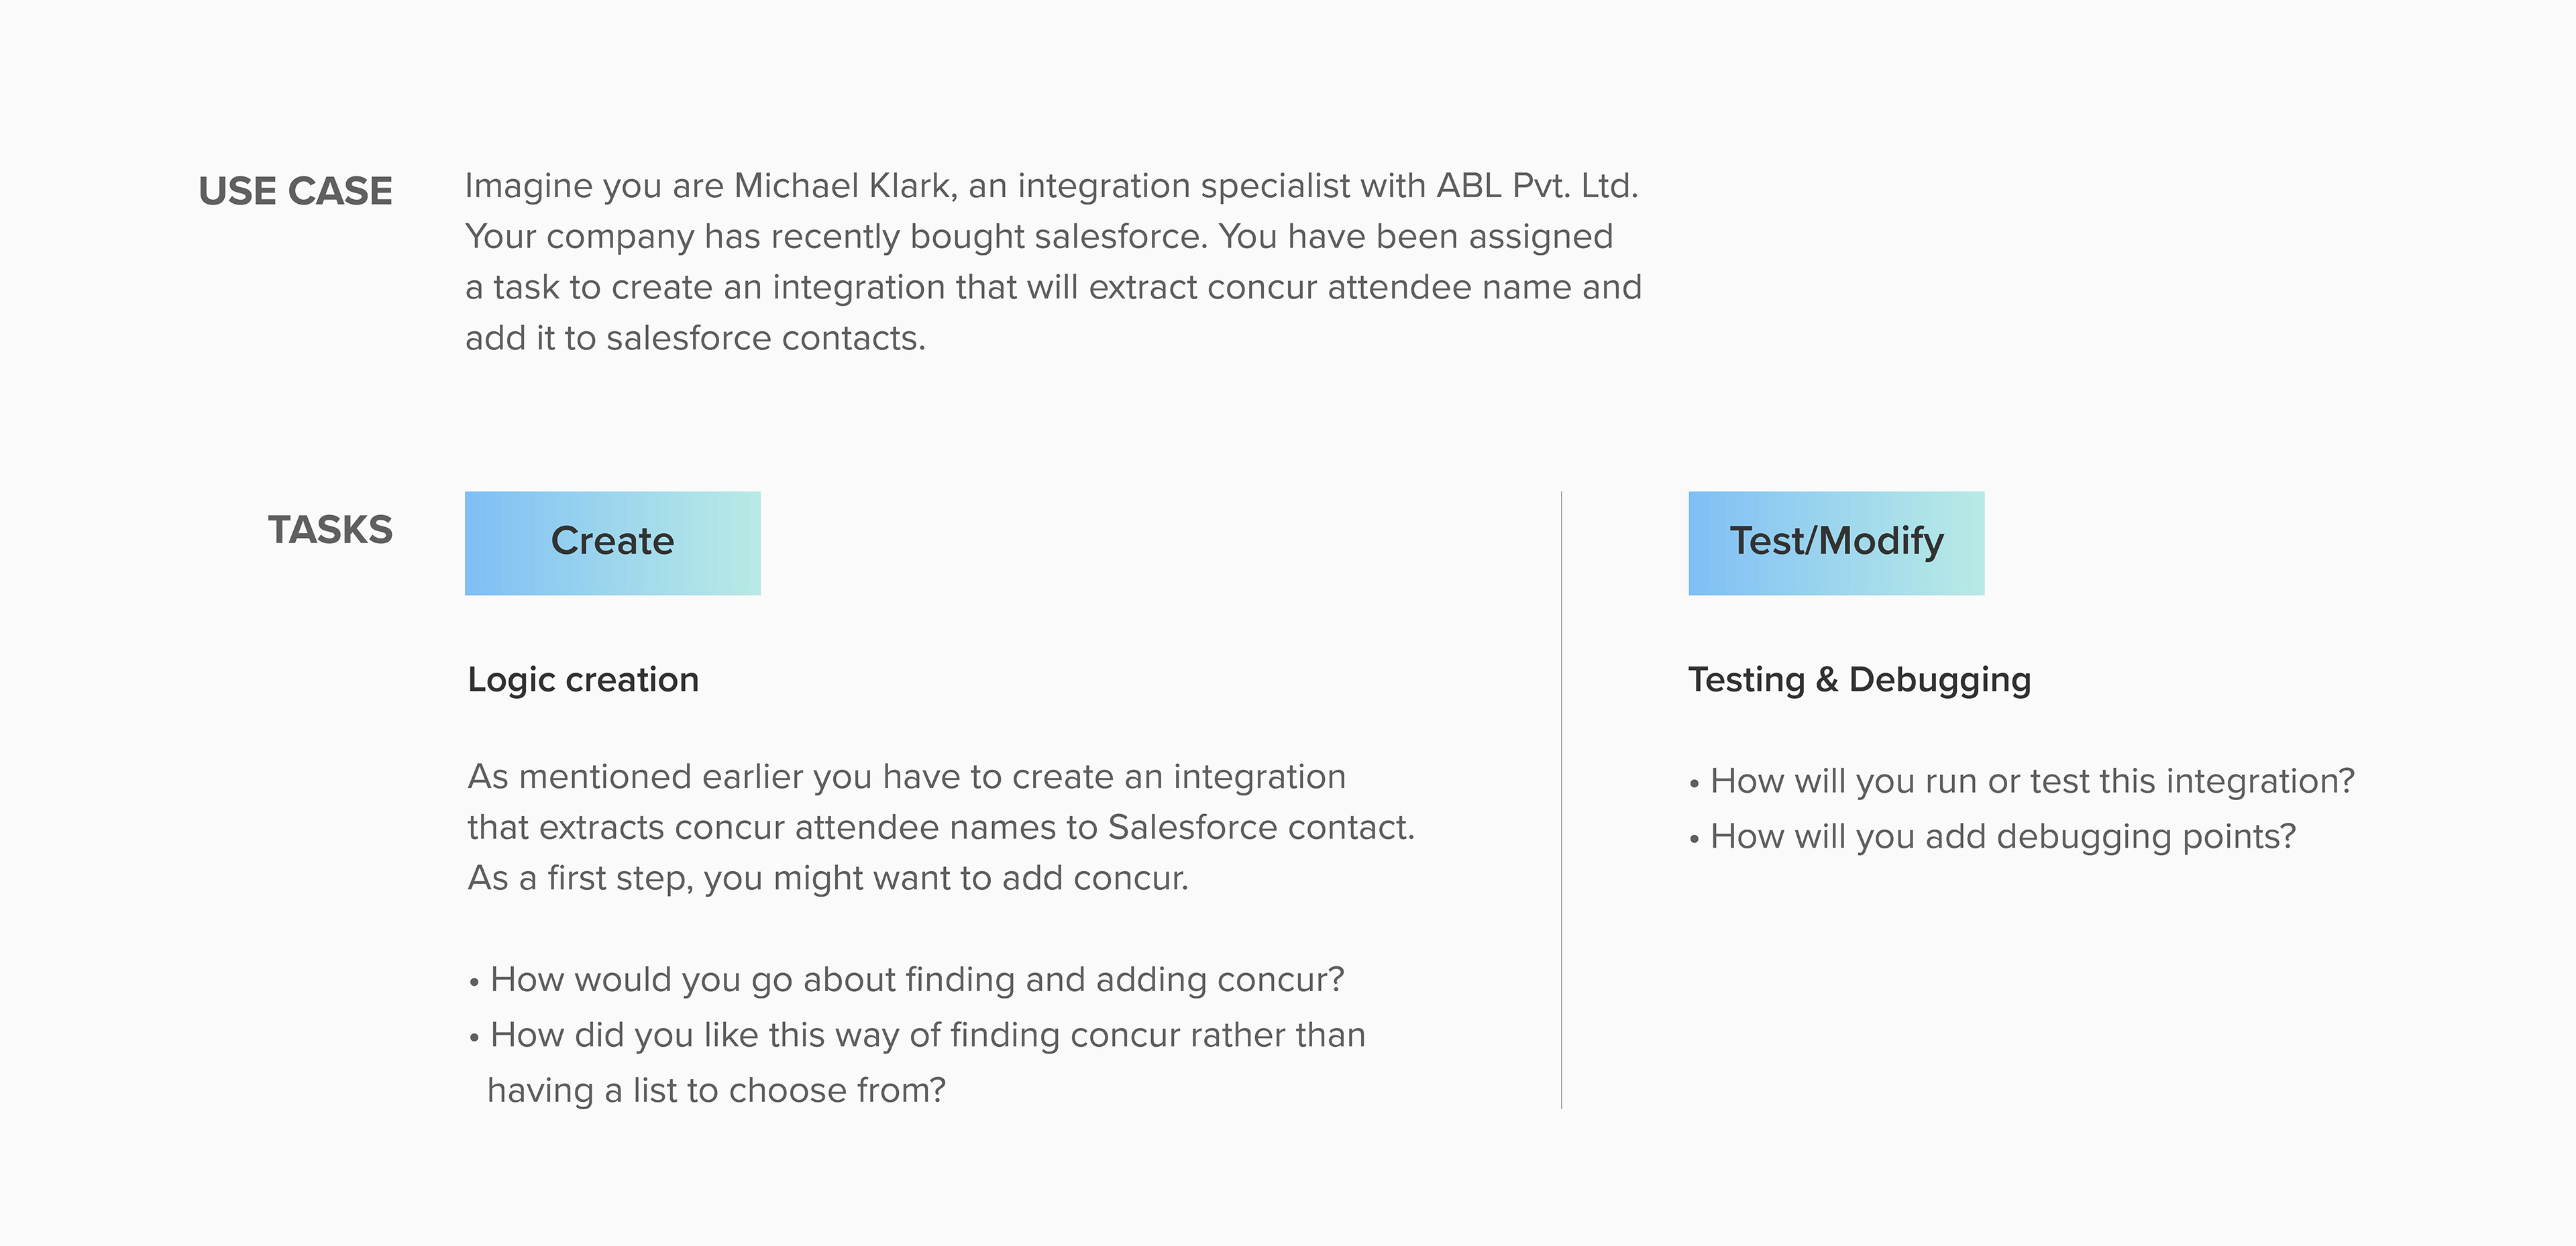
Task: Select the TASKS heading
Action: click(330, 530)
